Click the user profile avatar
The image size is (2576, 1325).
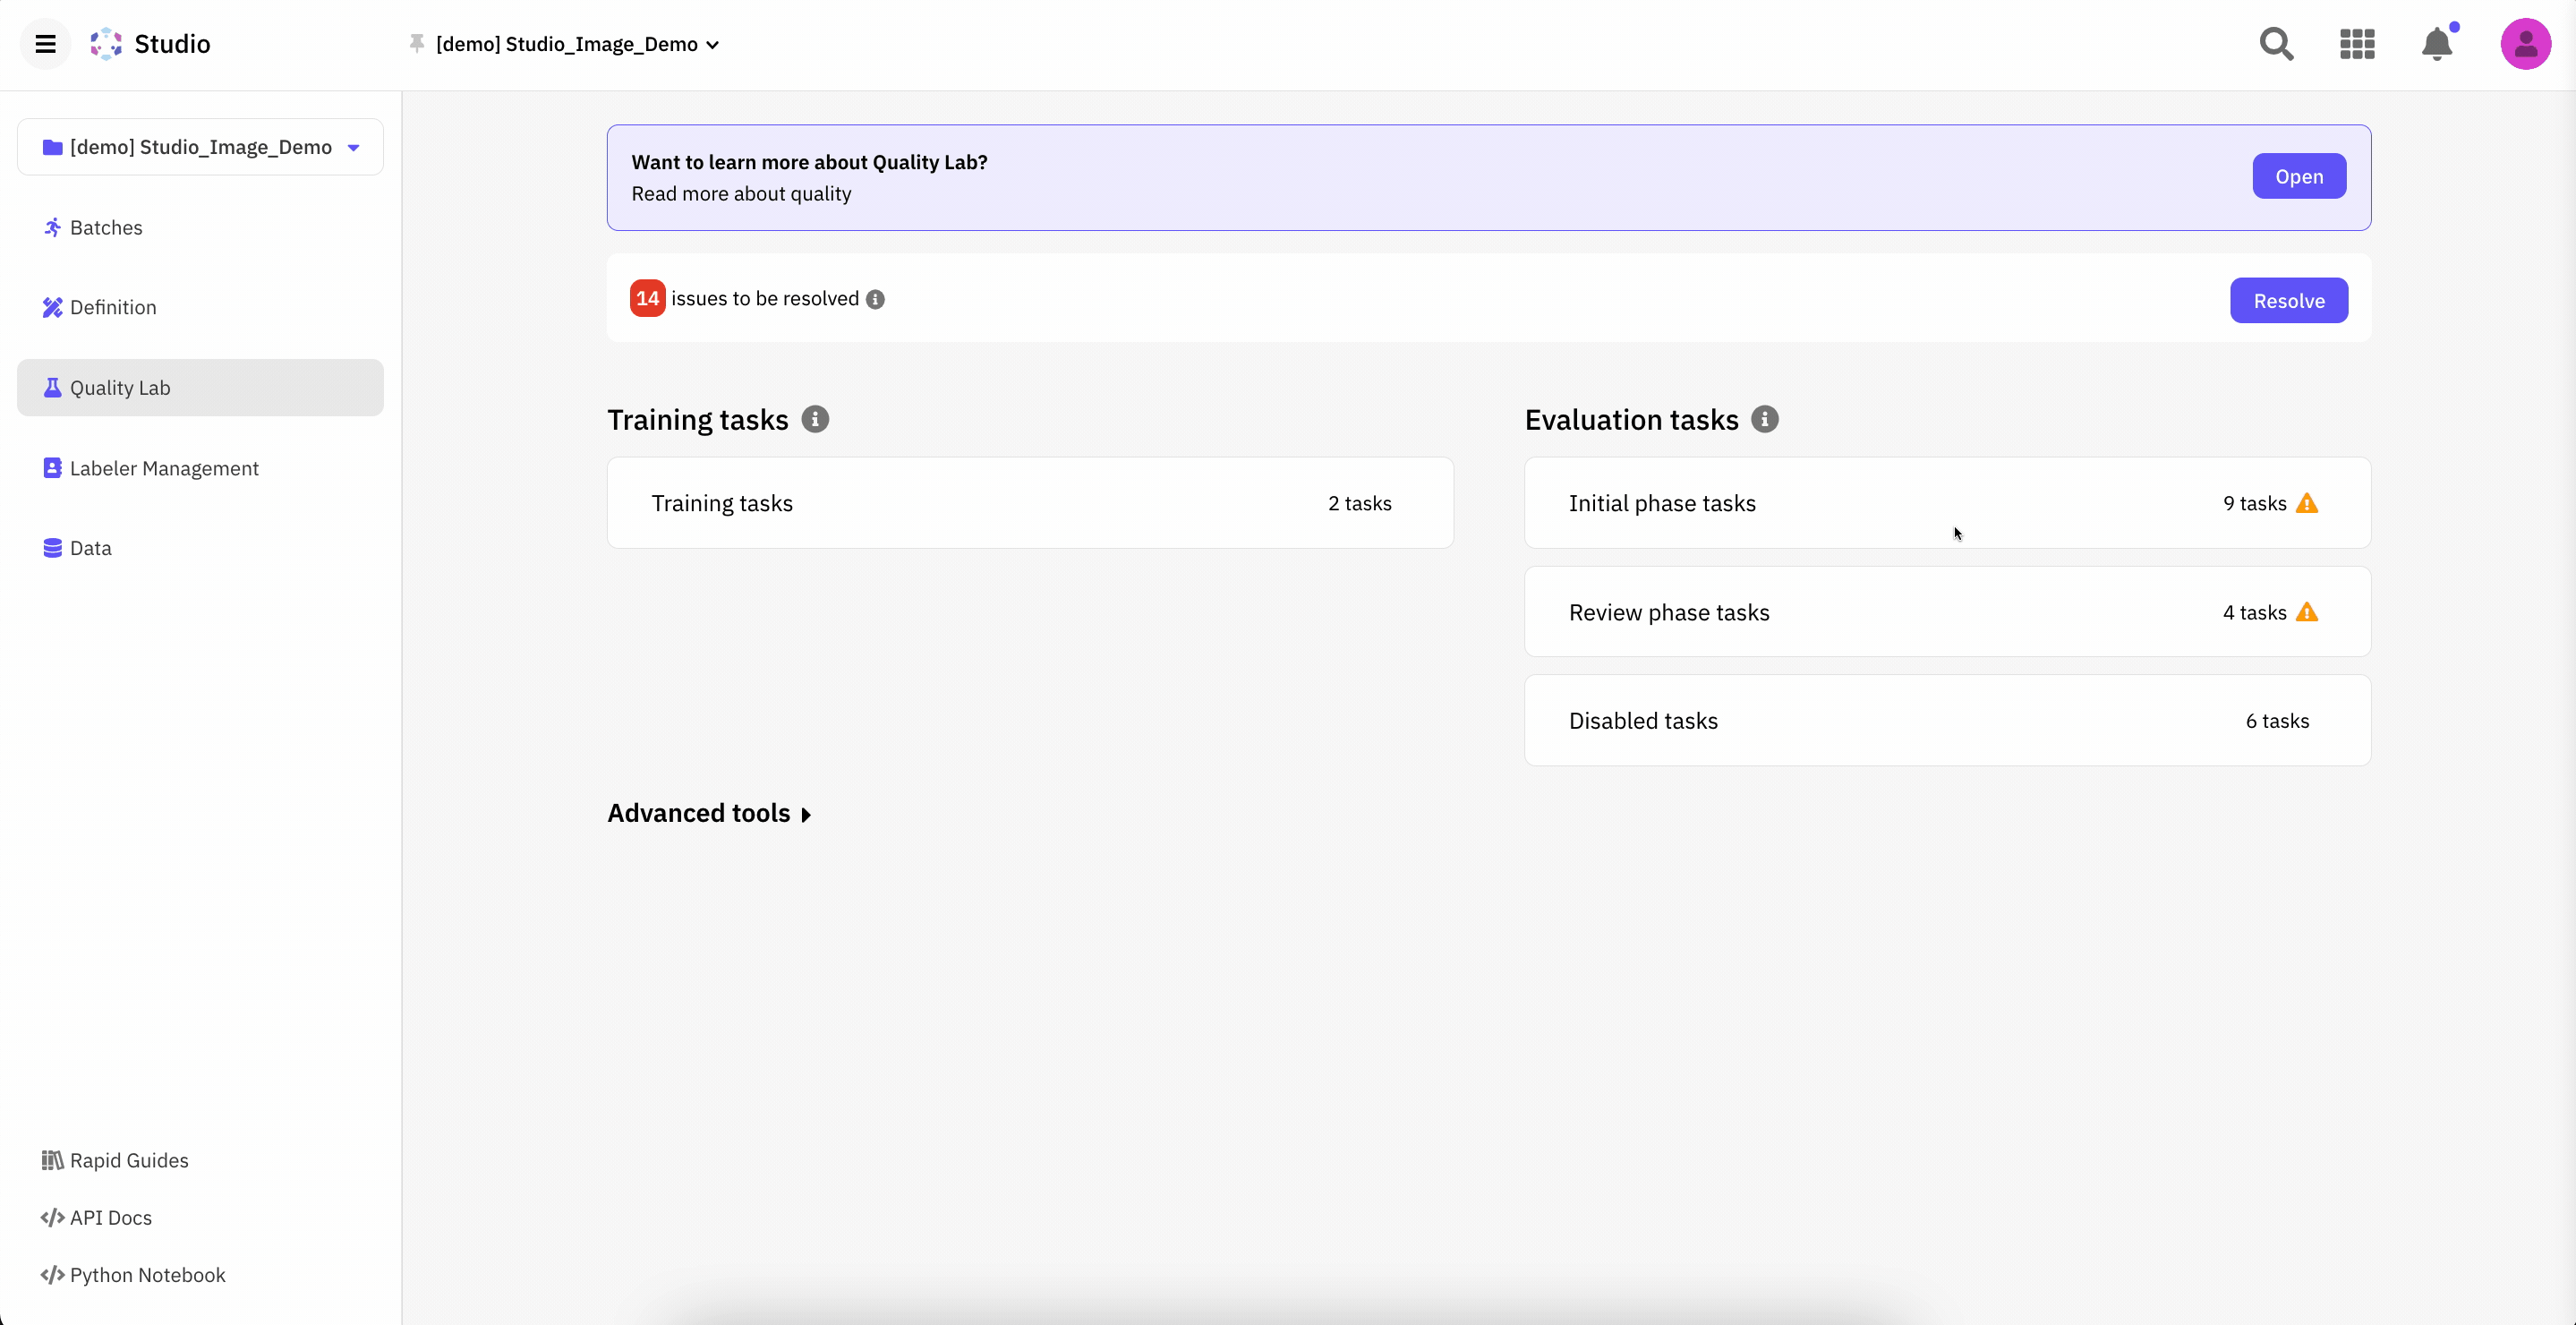[x=2525, y=44]
